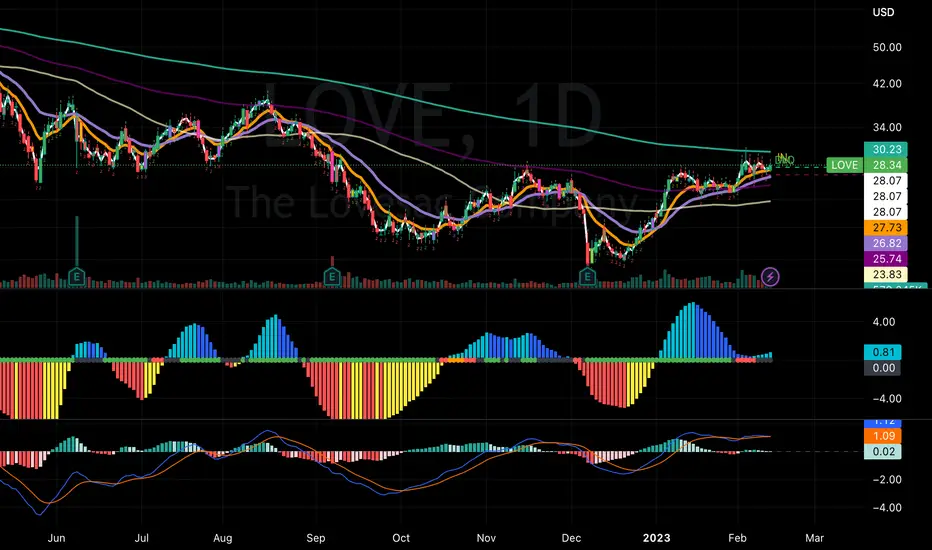The width and height of the screenshot is (932, 550).
Task: Open the December earnings E marker
Action: (x=587, y=276)
